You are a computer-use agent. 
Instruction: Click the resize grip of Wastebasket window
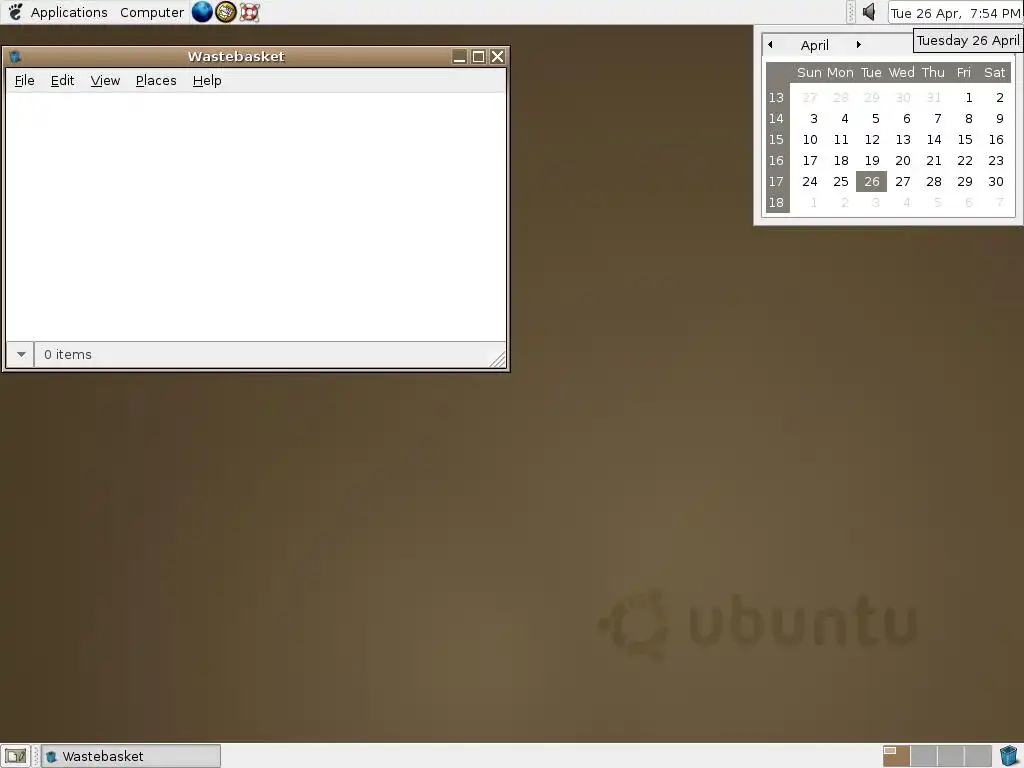point(498,359)
